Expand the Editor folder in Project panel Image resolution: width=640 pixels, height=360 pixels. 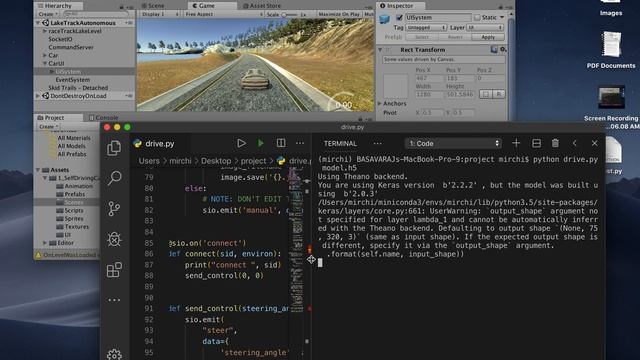point(45,243)
